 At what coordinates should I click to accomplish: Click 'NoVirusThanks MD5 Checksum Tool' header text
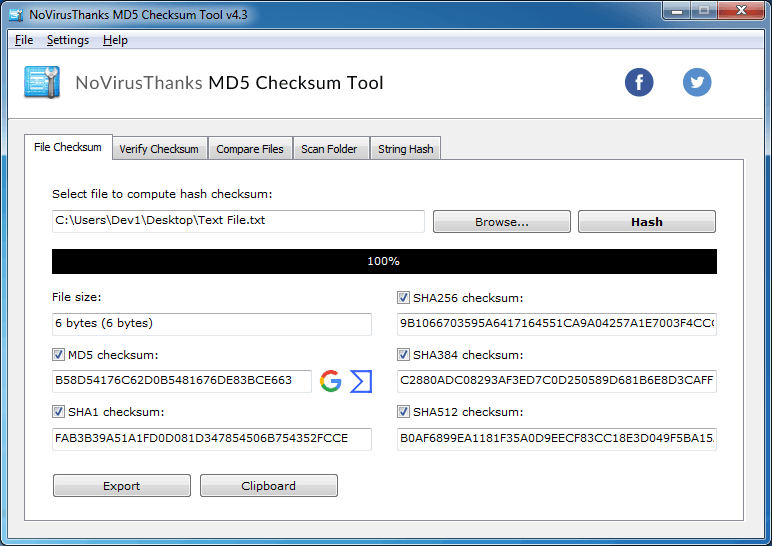(229, 83)
